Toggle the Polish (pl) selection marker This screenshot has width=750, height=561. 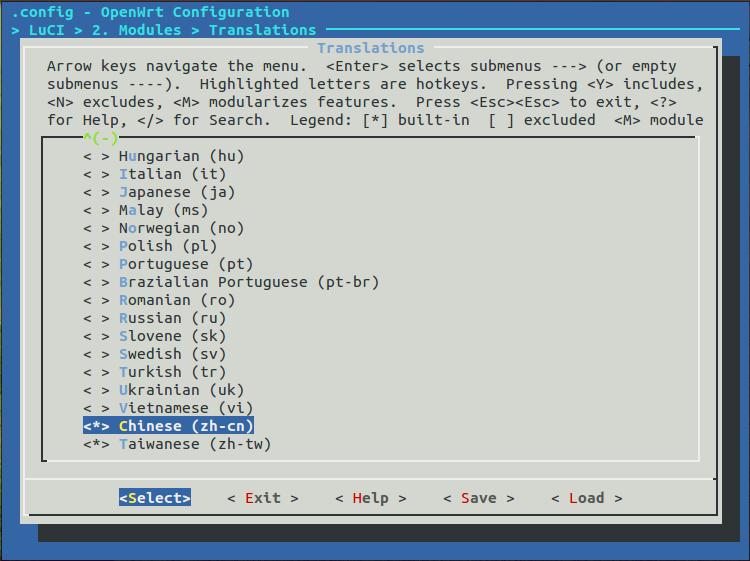coord(97,246)
